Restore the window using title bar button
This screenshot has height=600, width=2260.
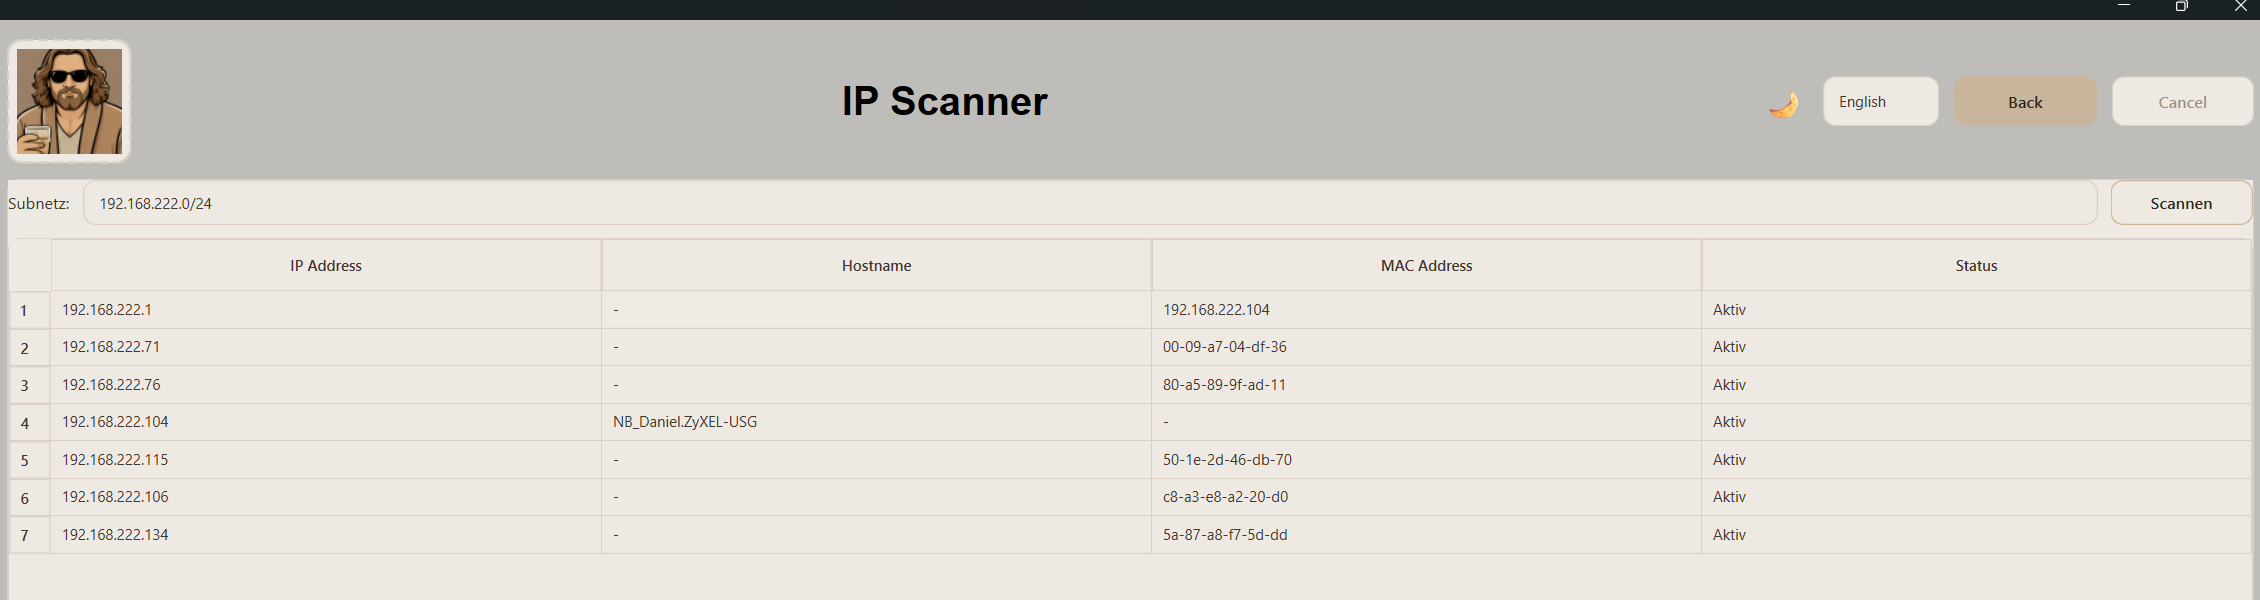(2181, 6)
